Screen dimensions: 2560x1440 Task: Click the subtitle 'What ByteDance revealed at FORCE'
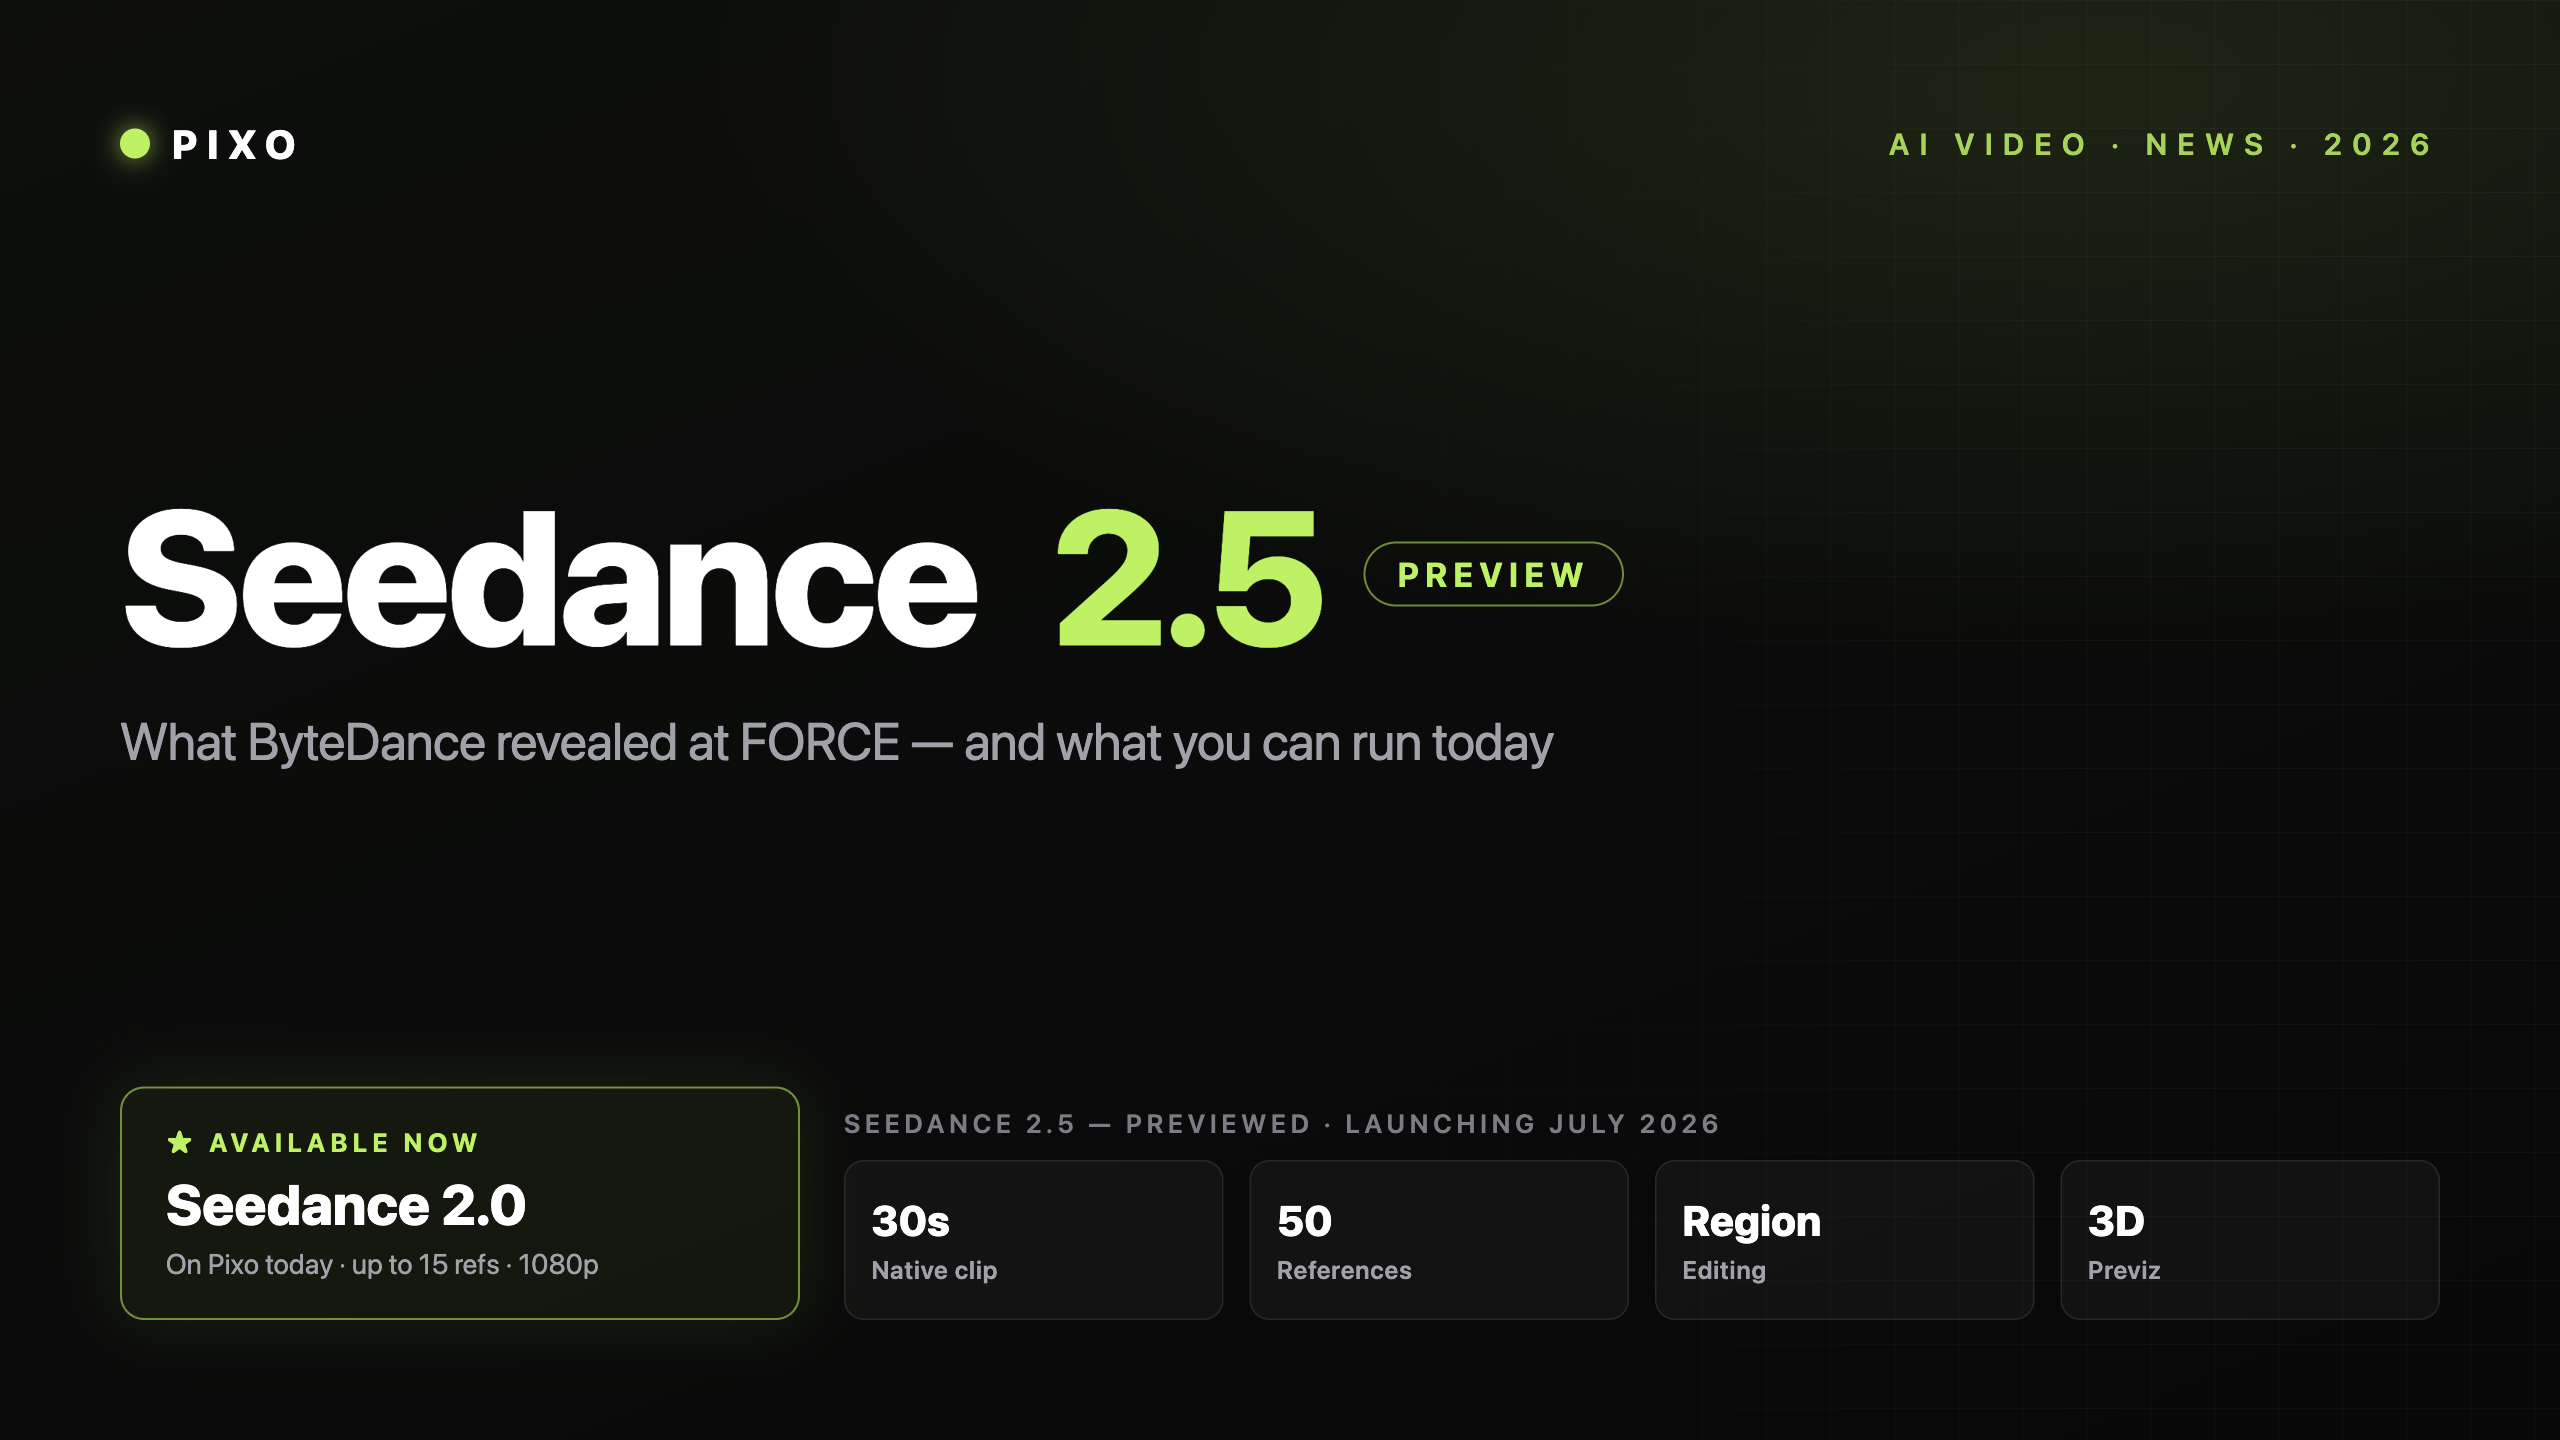click(x=510, y=742)
